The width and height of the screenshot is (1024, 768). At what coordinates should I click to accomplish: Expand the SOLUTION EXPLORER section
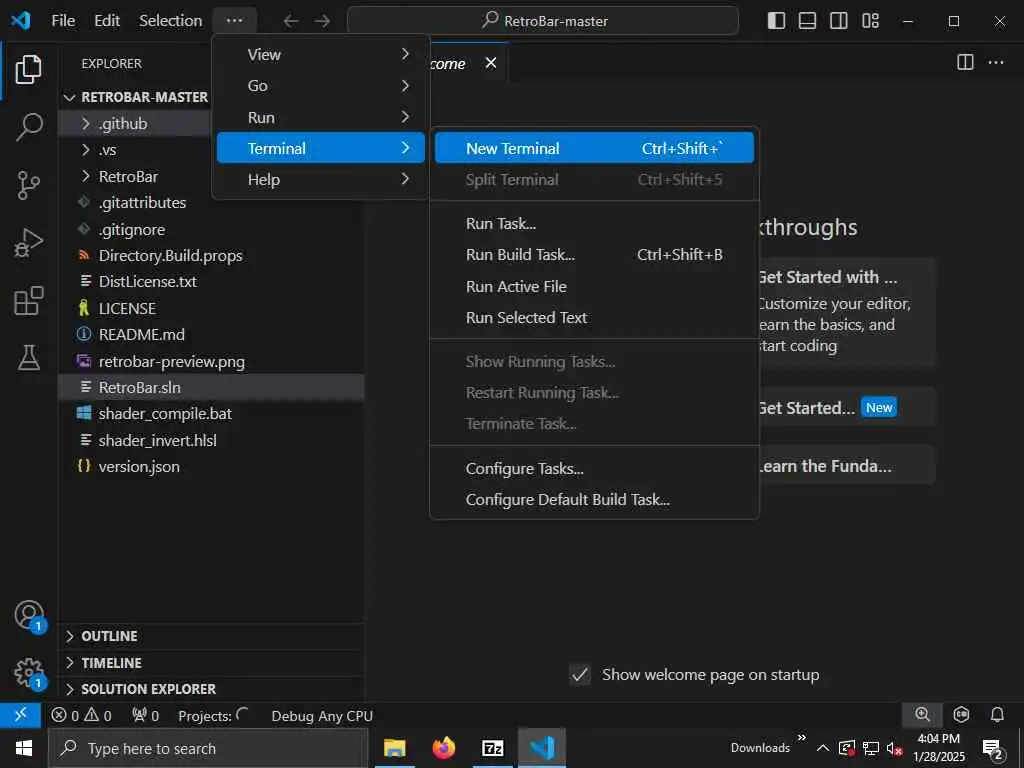212,688
